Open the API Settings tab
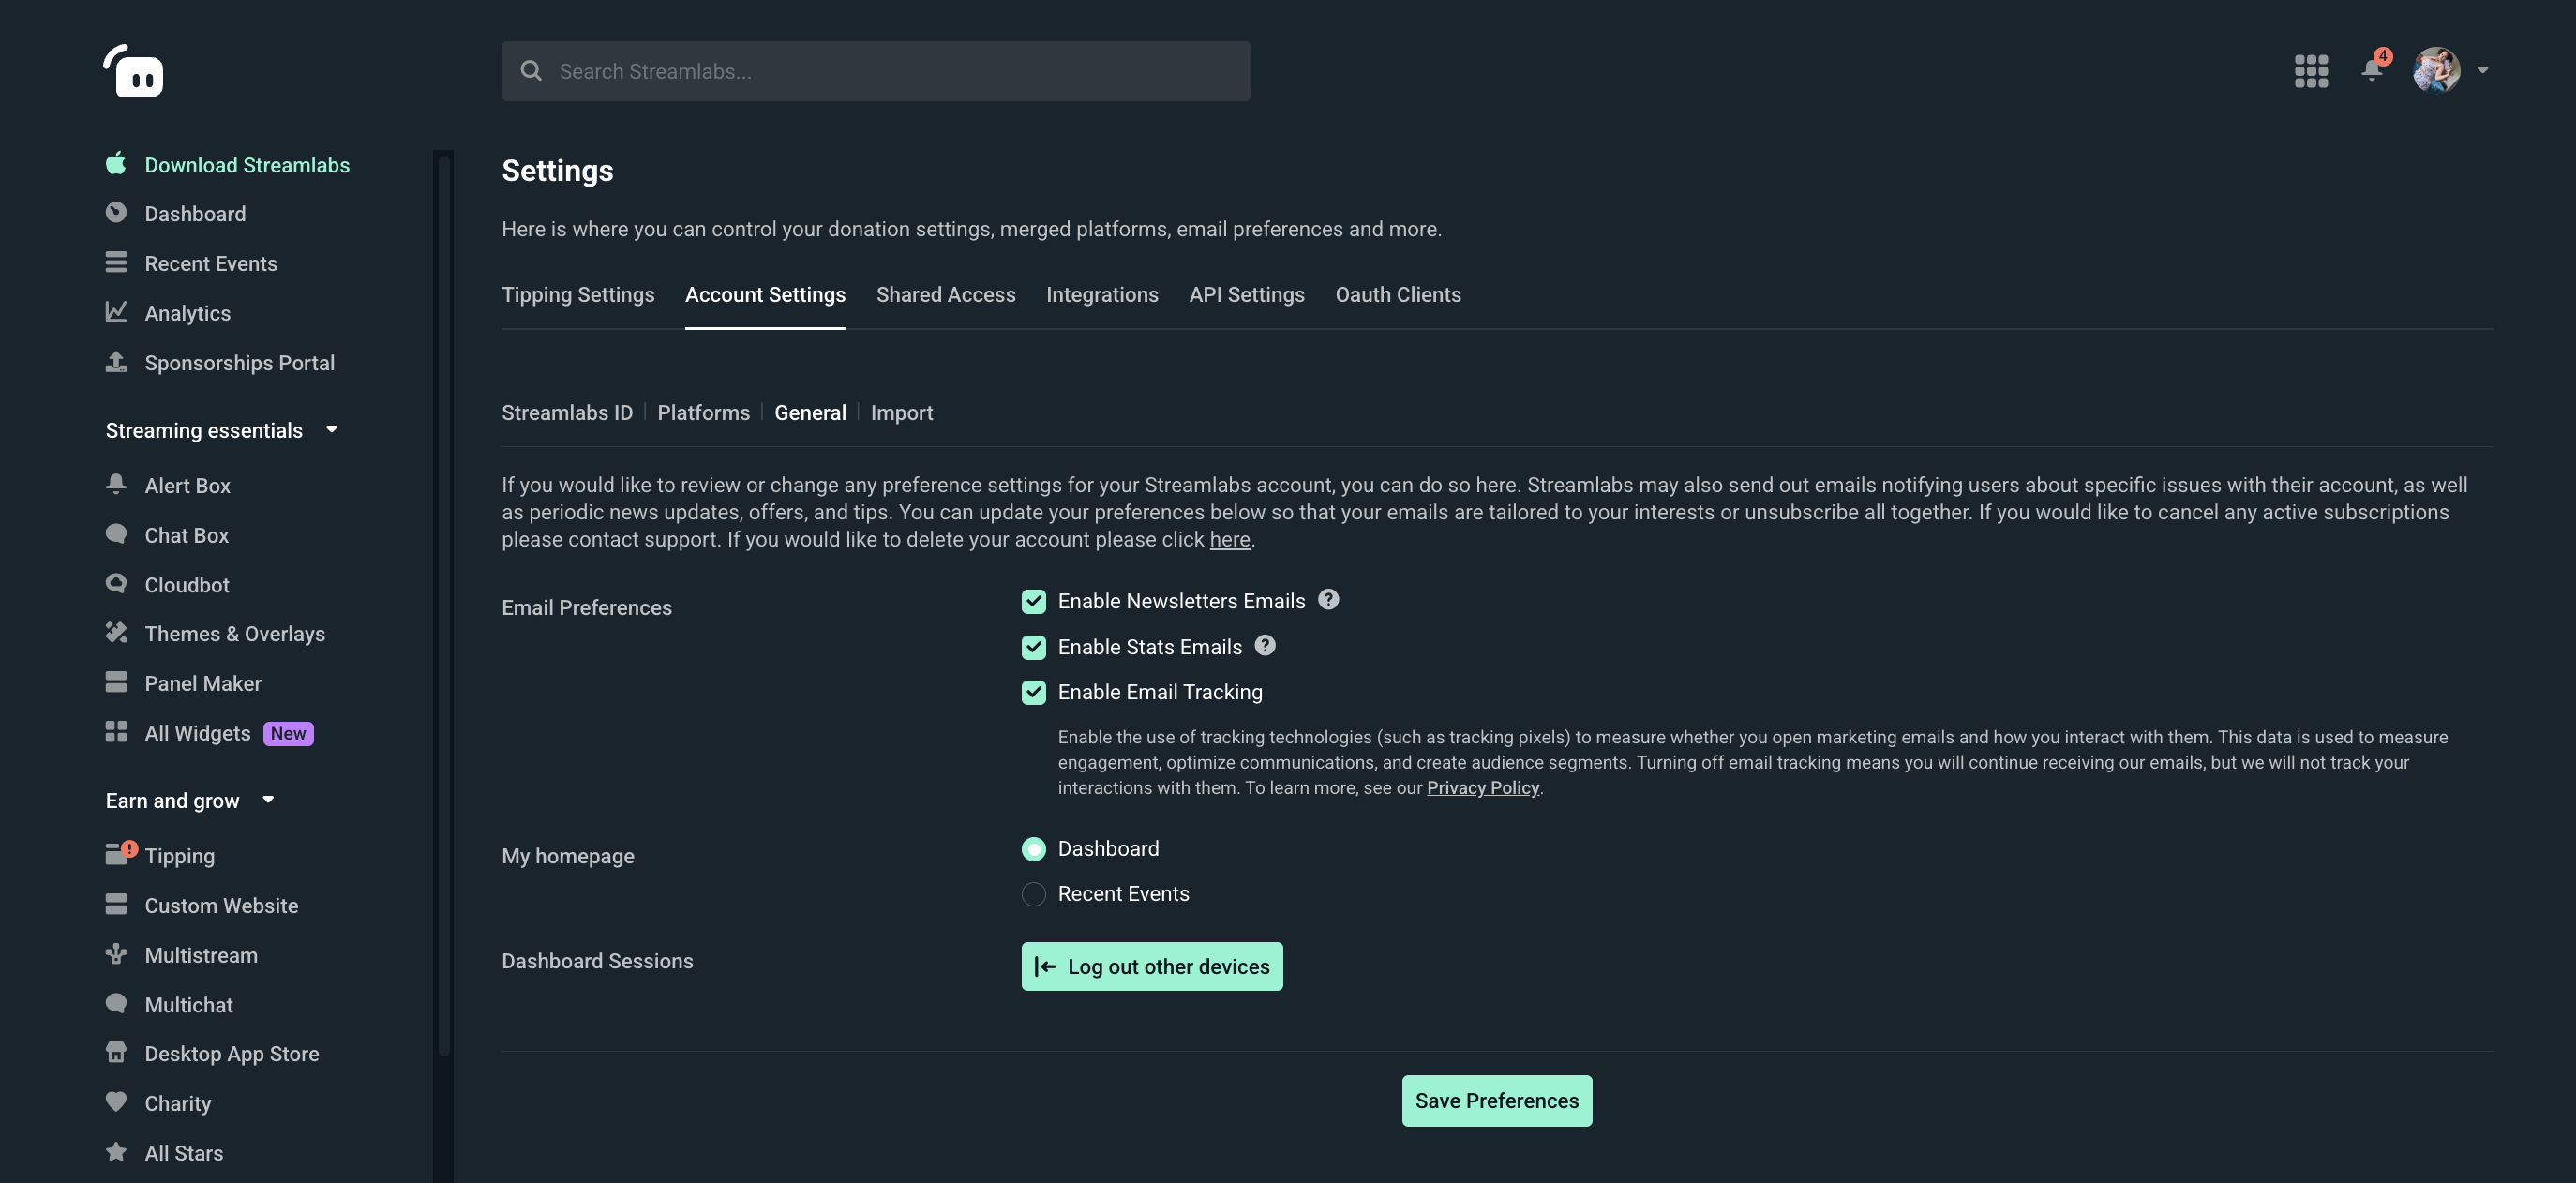The image size is (2576, 1183). [1246, 295]
